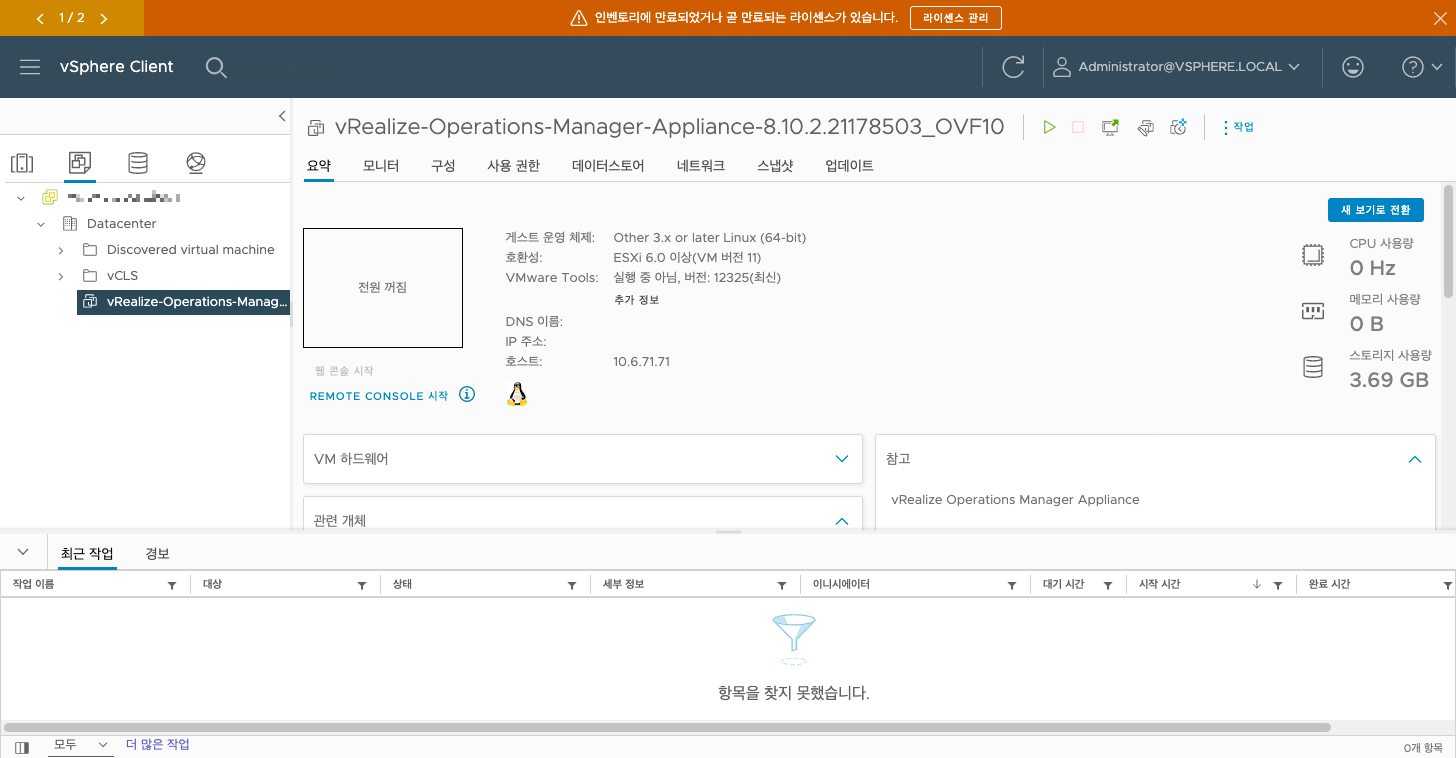
Task: Open the 사용 권한 tab
Action: (x=513, y=166)
